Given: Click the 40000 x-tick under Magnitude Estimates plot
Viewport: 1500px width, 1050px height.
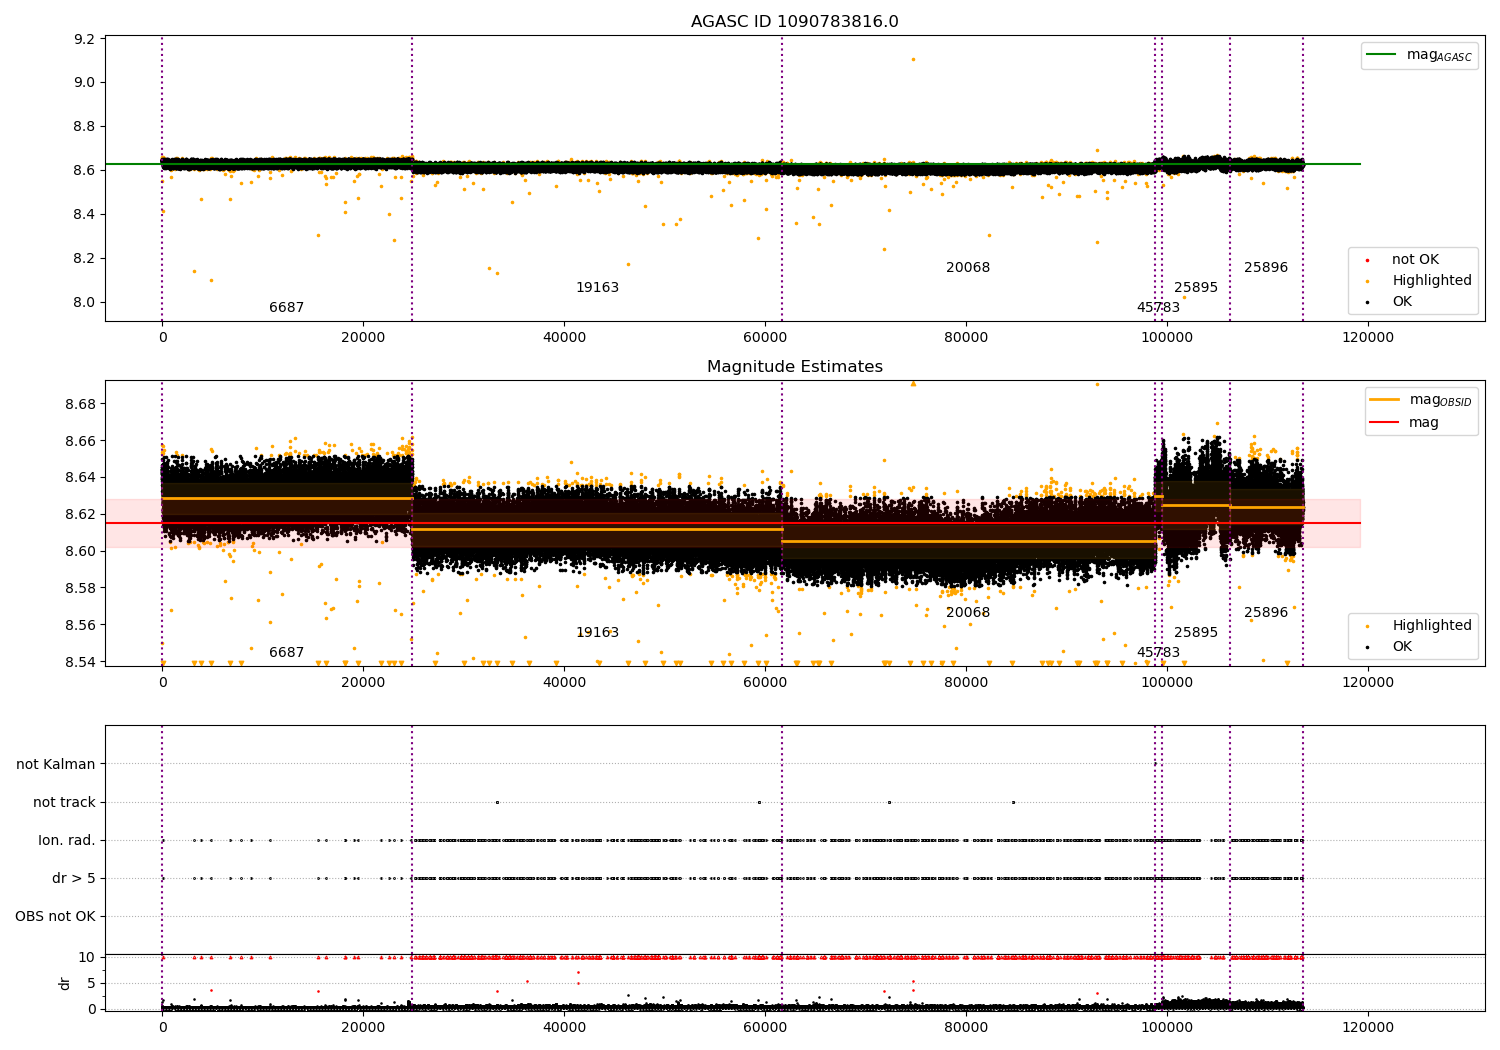Looking at the screenshot, I should pos(564,683).
